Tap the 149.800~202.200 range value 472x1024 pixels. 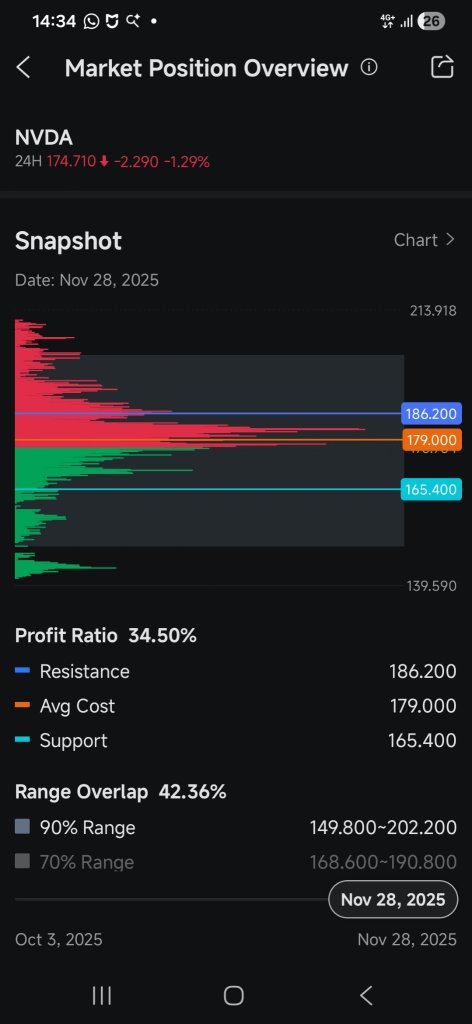coord(383,827)
